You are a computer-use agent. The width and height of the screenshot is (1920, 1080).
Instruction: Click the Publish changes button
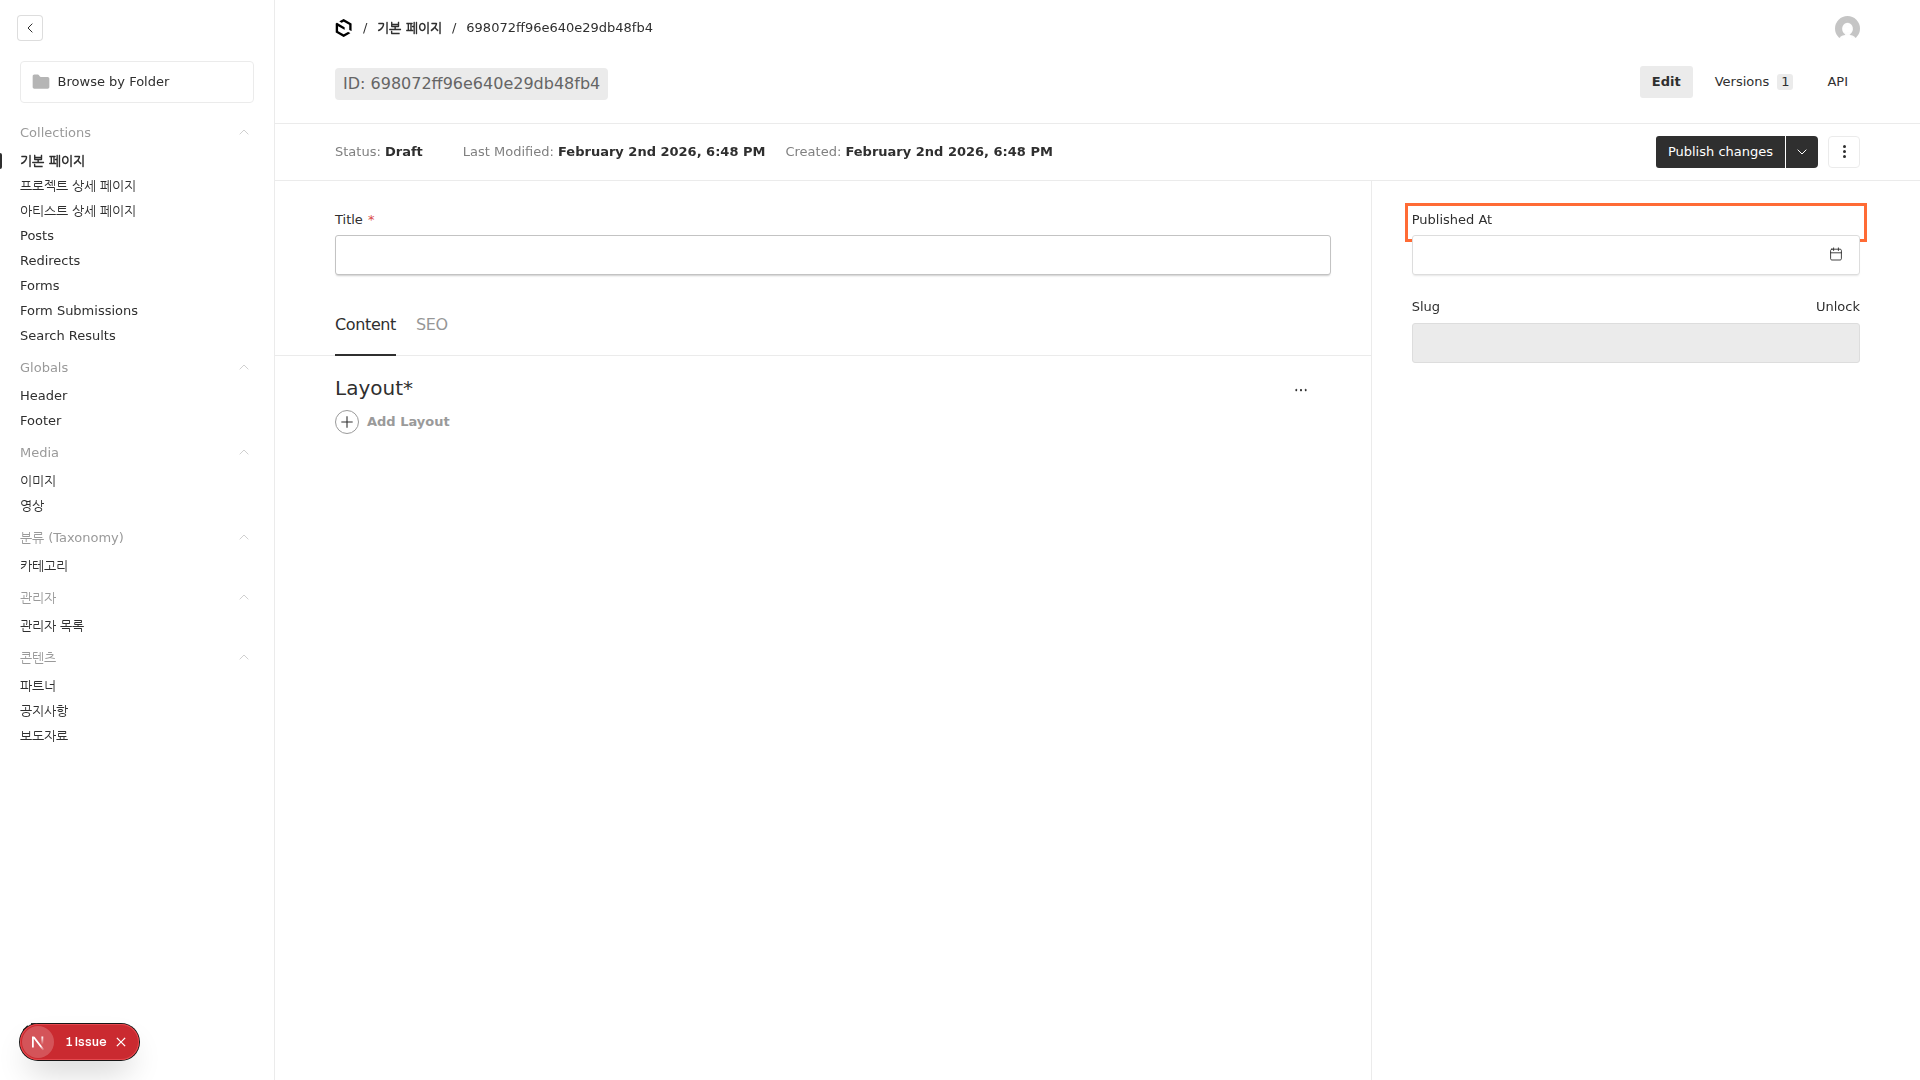click(x=1719, y=152)
